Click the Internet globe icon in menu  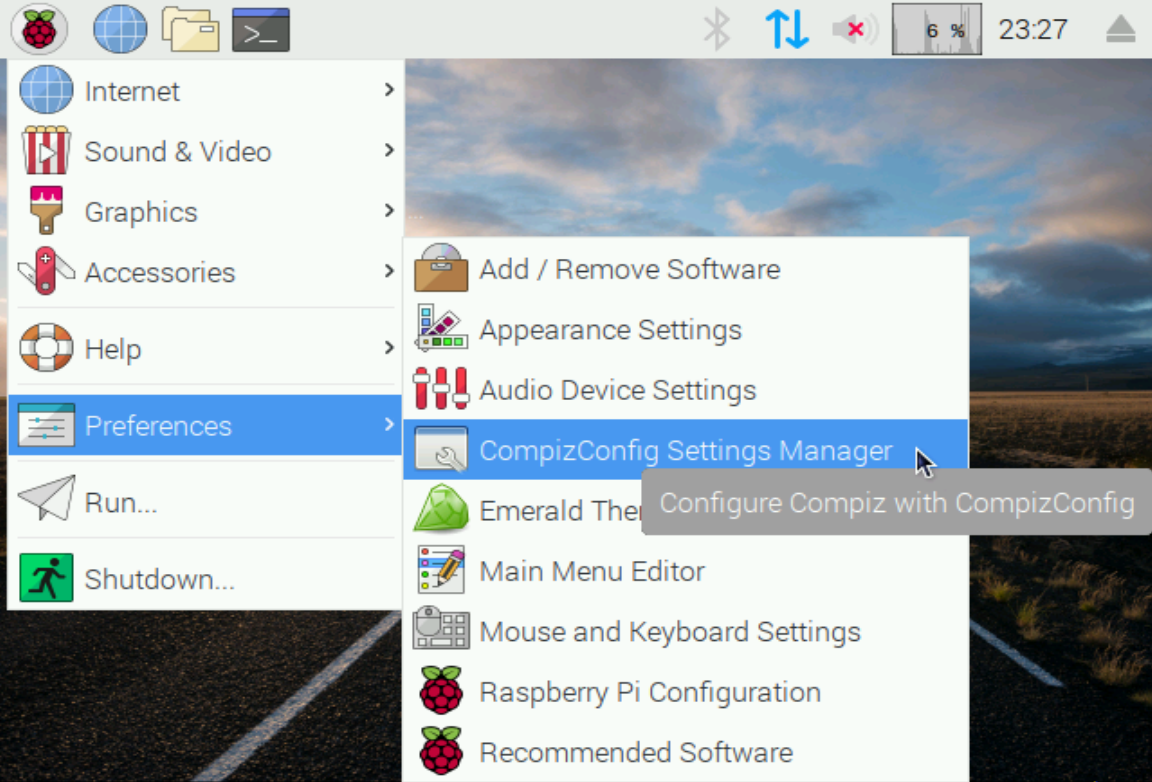click(x=46, y=90)
